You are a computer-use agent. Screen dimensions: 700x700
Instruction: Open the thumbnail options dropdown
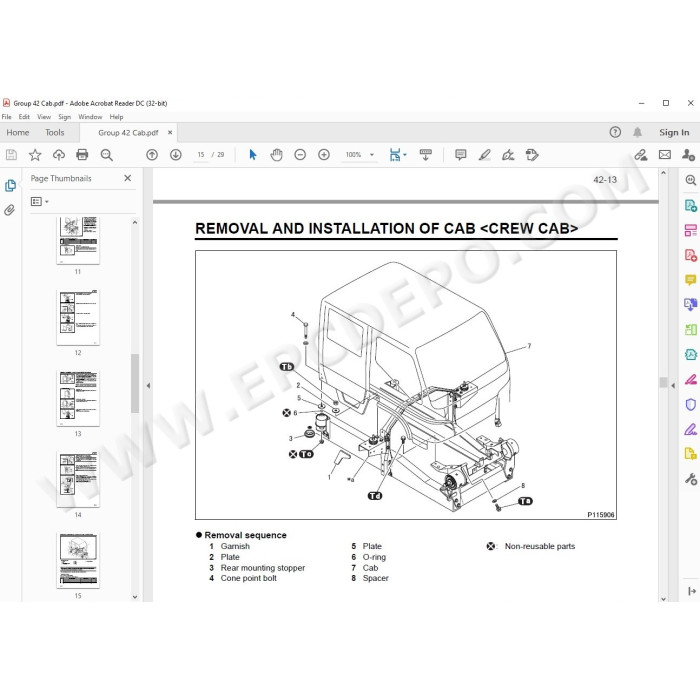point(39,202)
